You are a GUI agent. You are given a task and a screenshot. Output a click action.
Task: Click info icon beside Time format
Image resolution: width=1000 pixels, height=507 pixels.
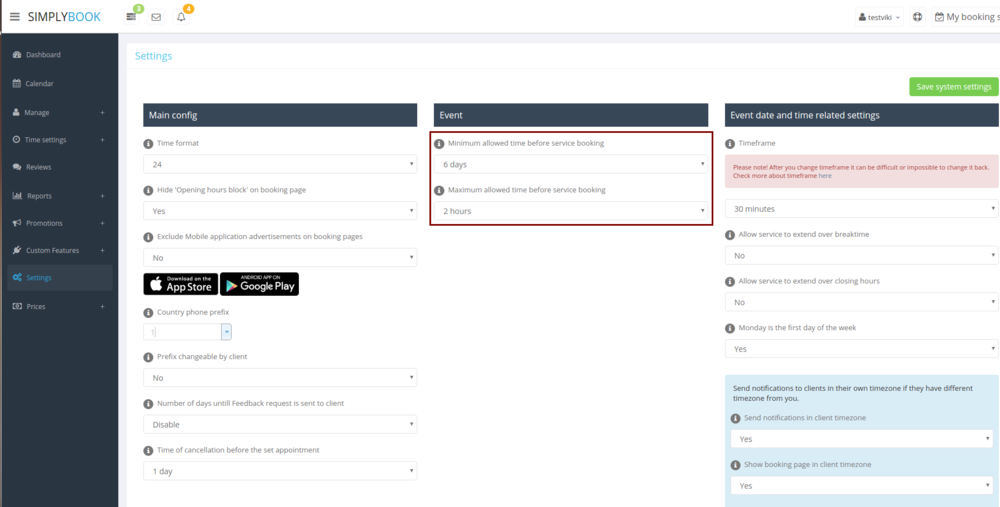click(148, 144)
